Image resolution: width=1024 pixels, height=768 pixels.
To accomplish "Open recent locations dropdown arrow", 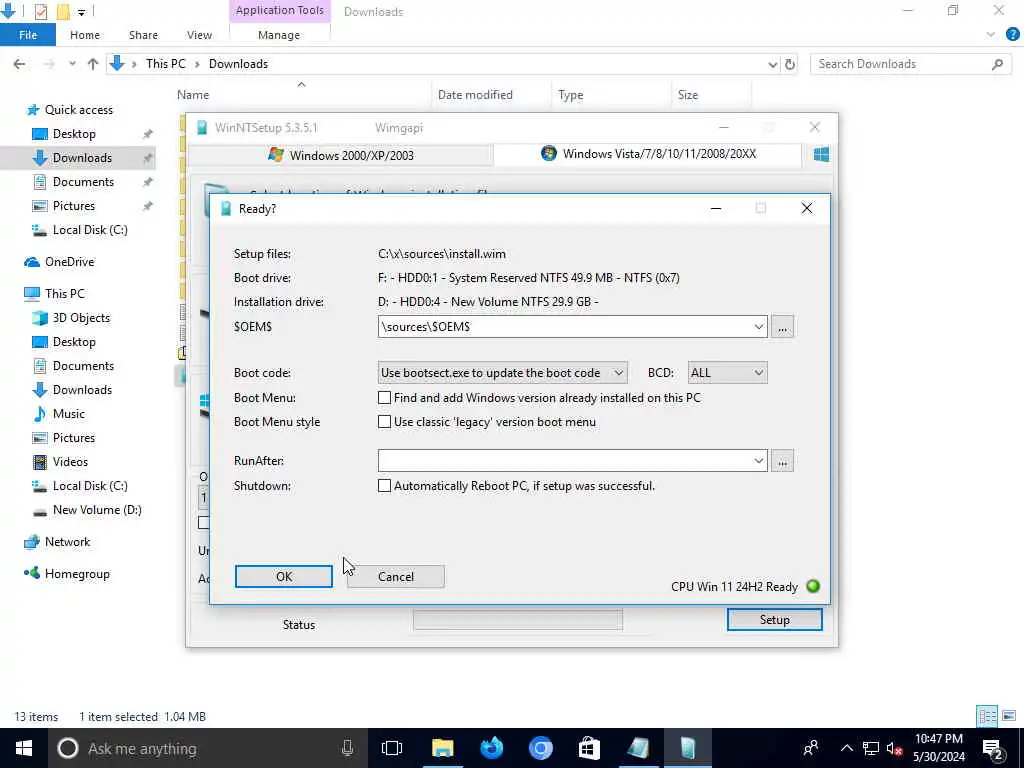I will coord(72,64).
